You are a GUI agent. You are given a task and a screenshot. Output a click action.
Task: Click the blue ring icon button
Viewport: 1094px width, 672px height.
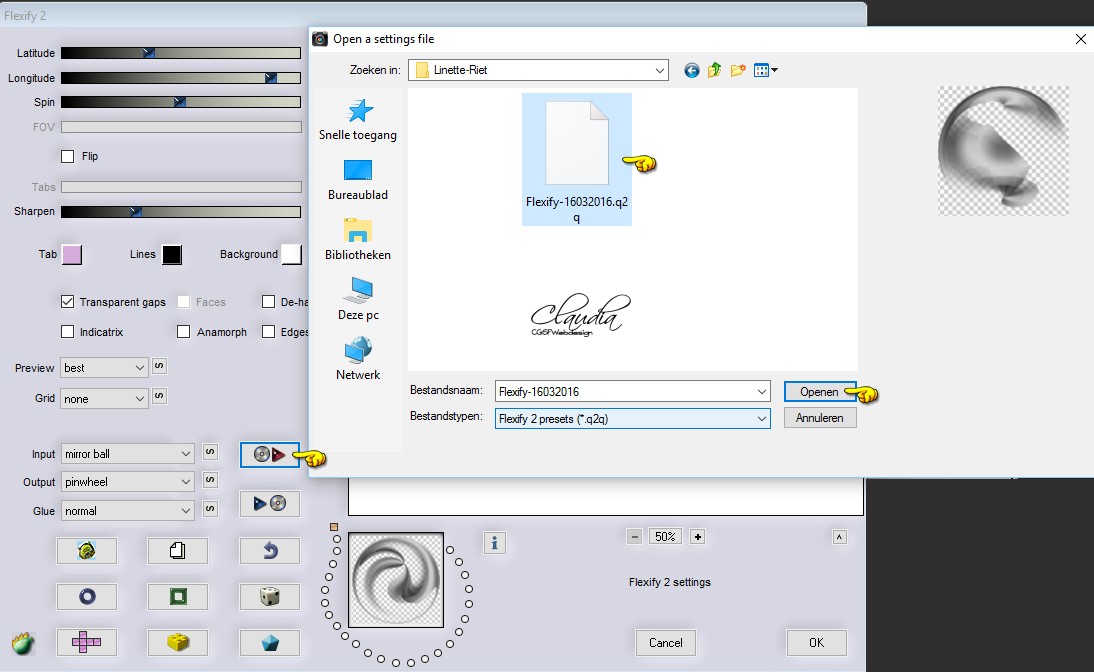[x=87, y=597]
